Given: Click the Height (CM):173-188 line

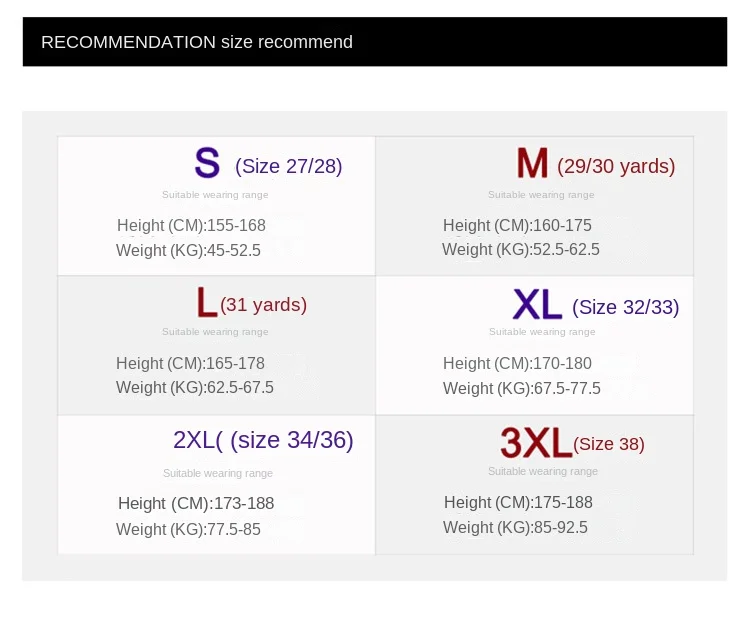Looking at the screenshot, I should [x=196, y=503].
